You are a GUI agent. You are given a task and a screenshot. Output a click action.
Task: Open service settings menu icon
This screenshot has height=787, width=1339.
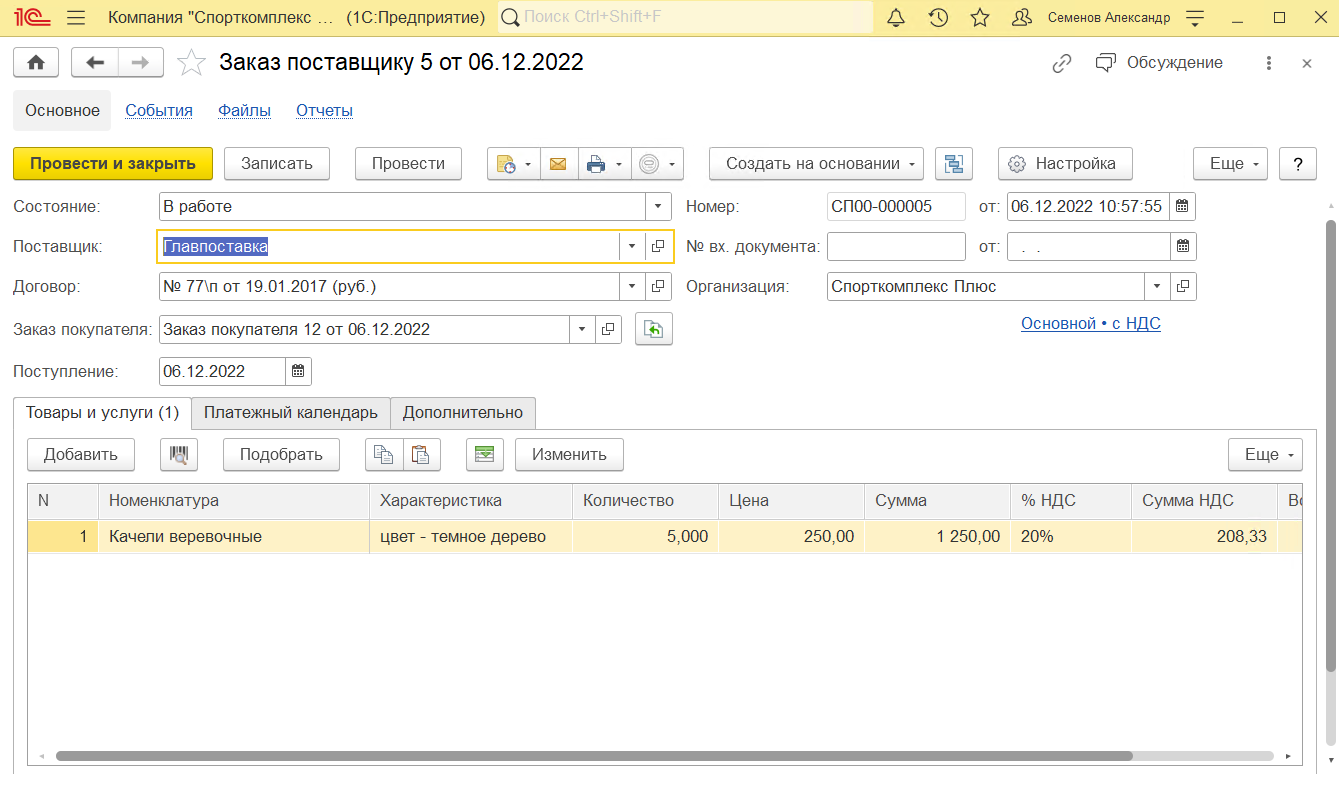[x=1194, y=18]
